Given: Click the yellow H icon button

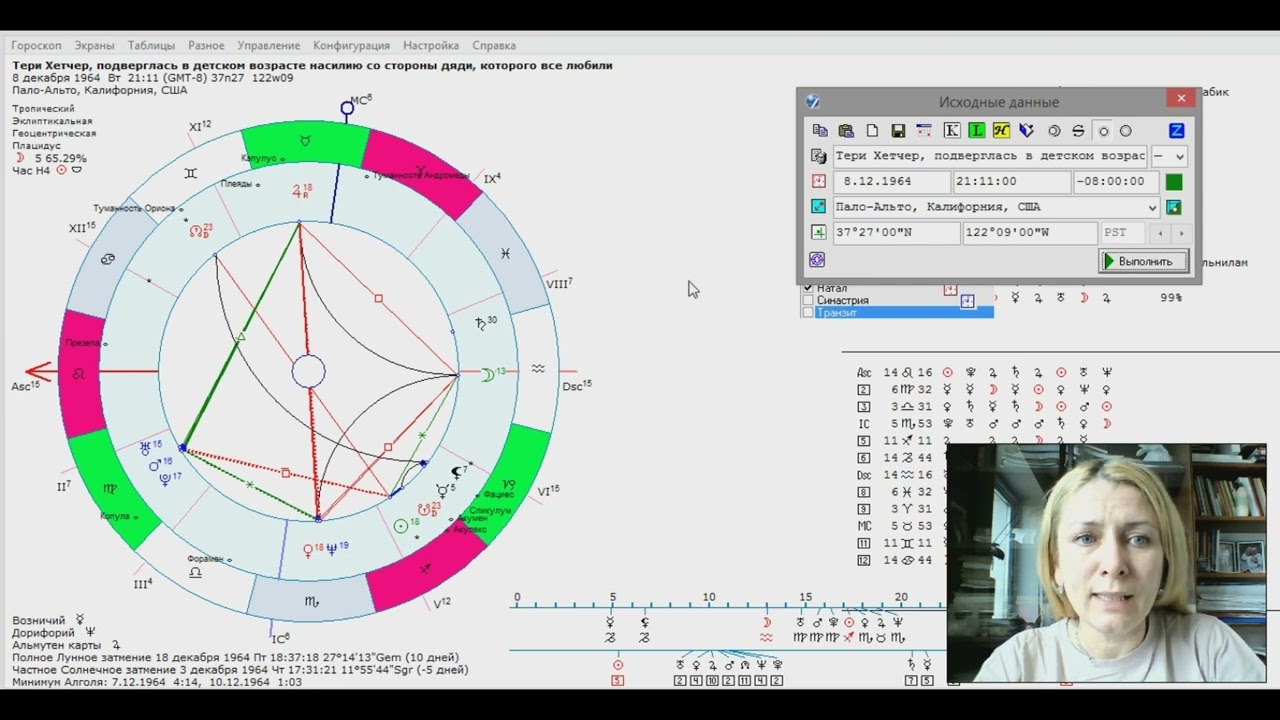Looking at the screenshot, I should (1001, 131).
